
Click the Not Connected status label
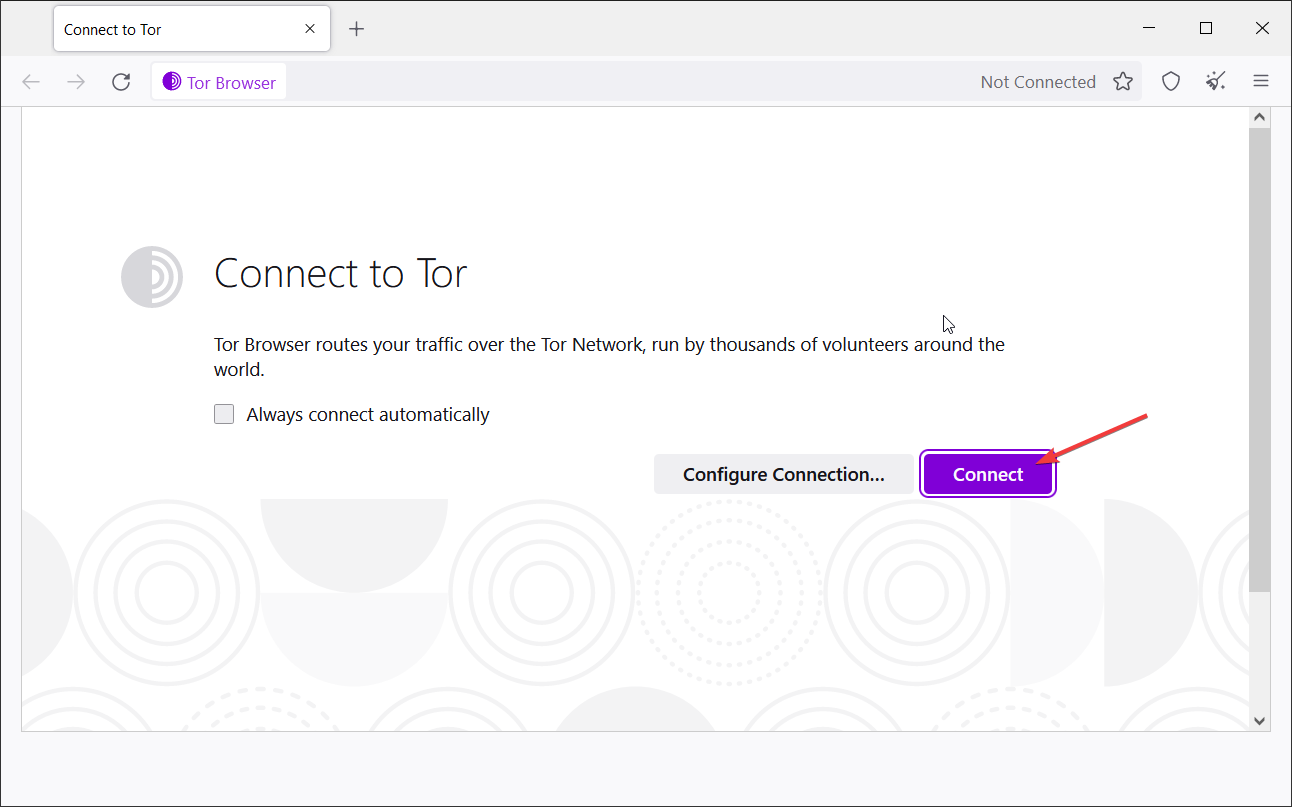(x=1038, y=82)
